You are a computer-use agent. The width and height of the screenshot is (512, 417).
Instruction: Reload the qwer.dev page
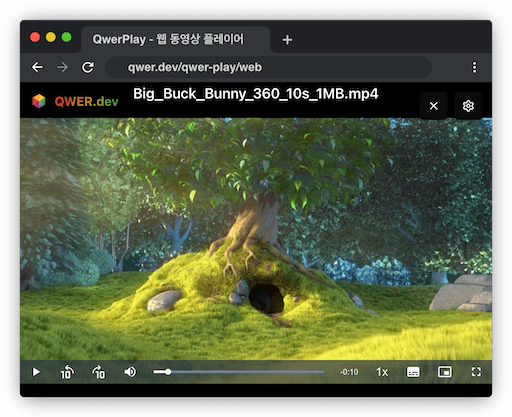88,67
